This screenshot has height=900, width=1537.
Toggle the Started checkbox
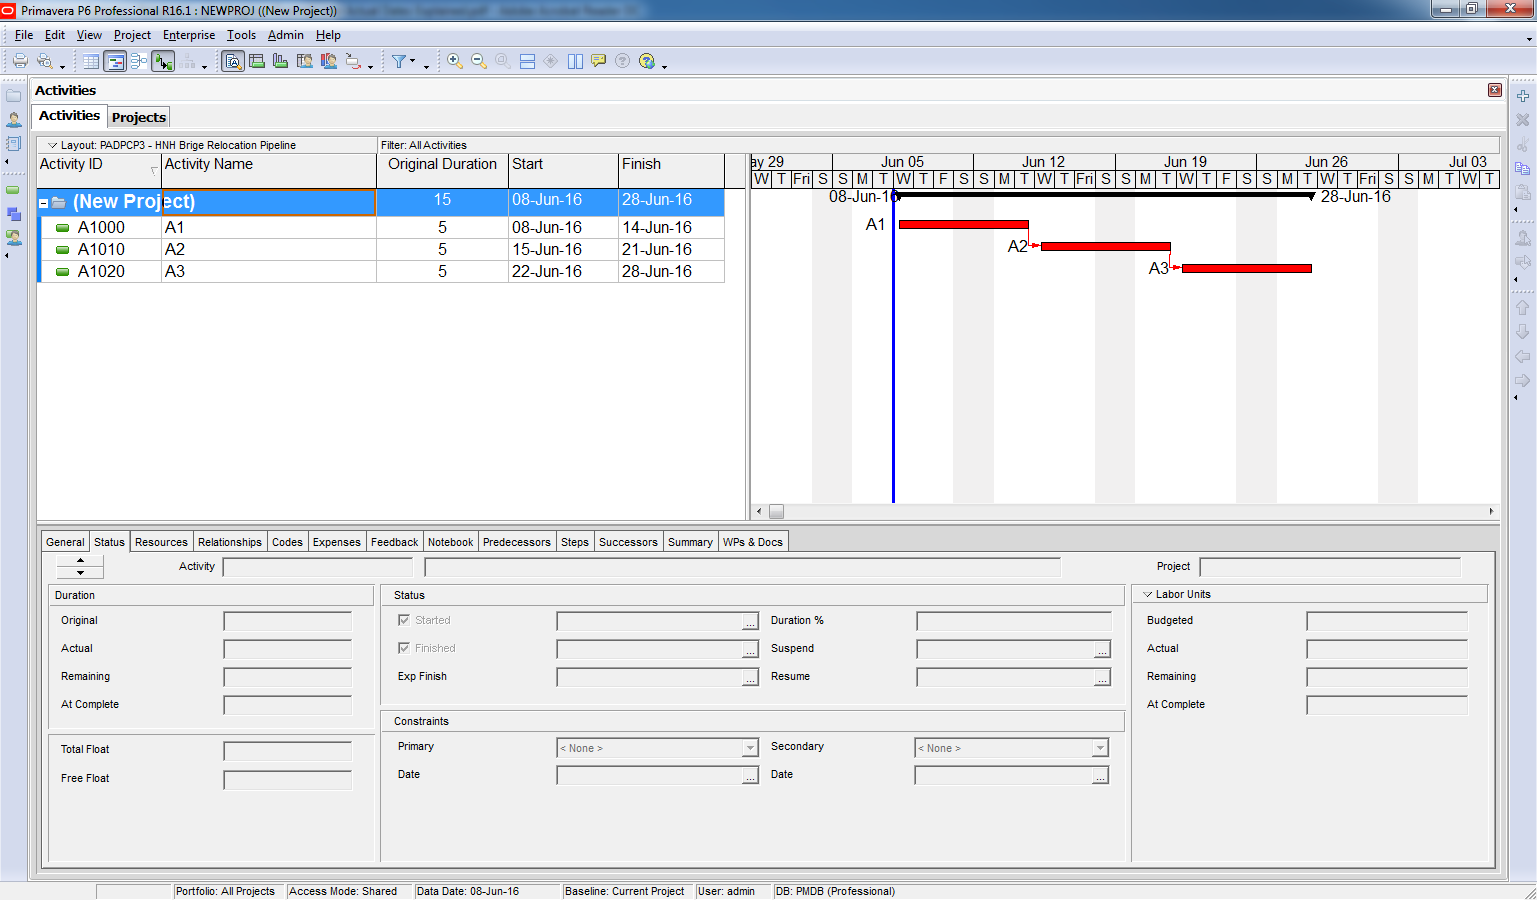(x=404, y=620)
